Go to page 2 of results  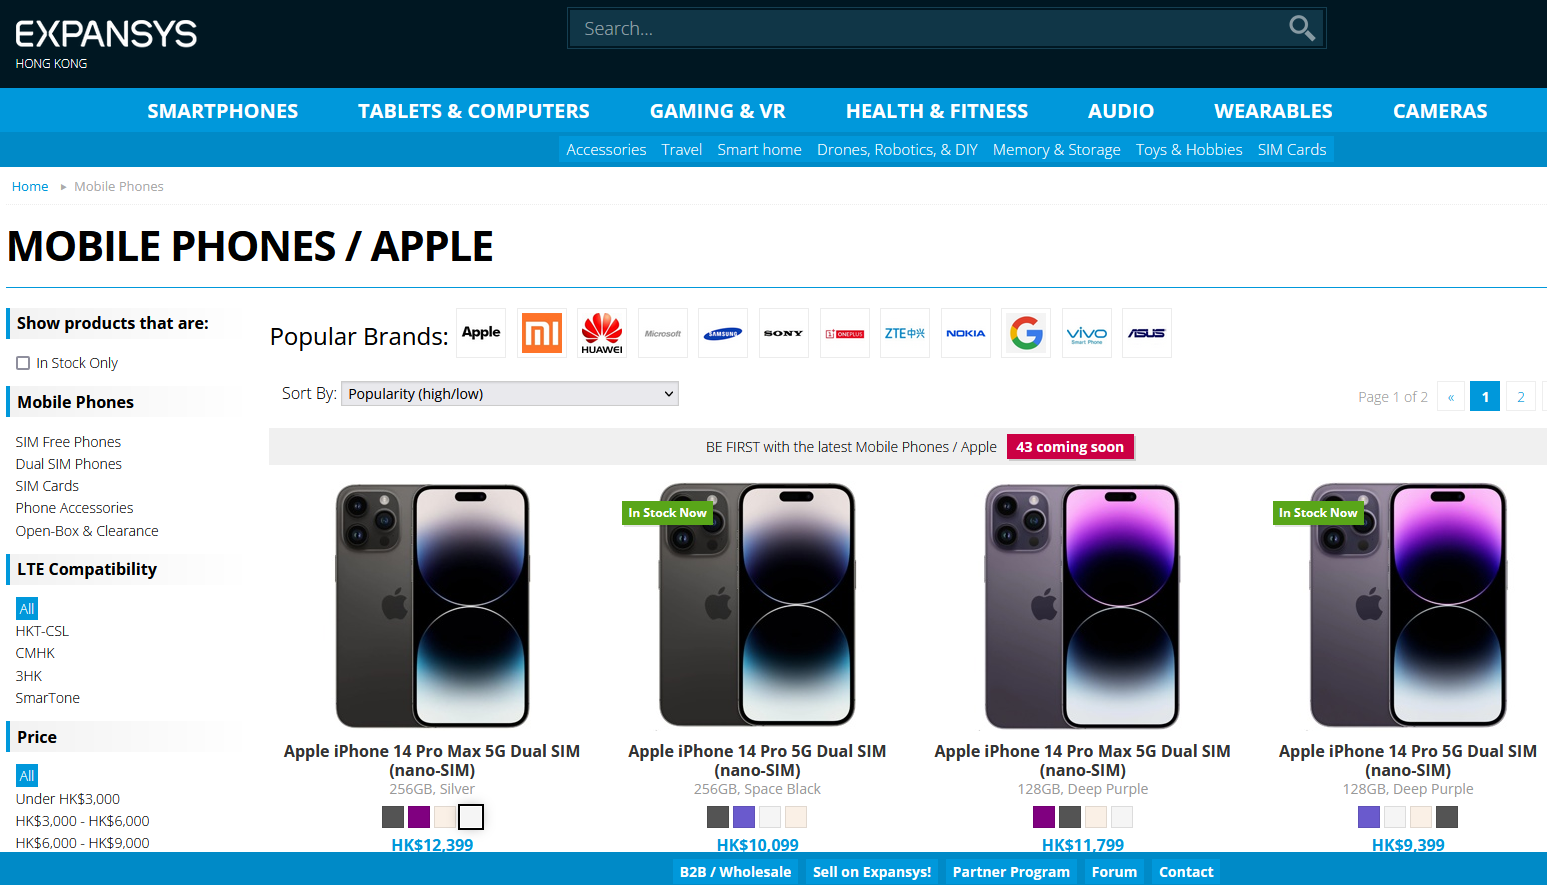[1521, 397]
